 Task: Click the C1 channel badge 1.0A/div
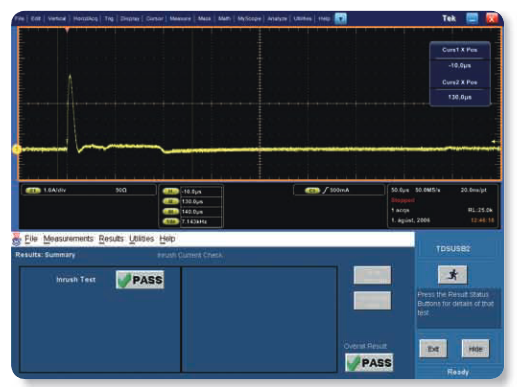click(33, 190)
